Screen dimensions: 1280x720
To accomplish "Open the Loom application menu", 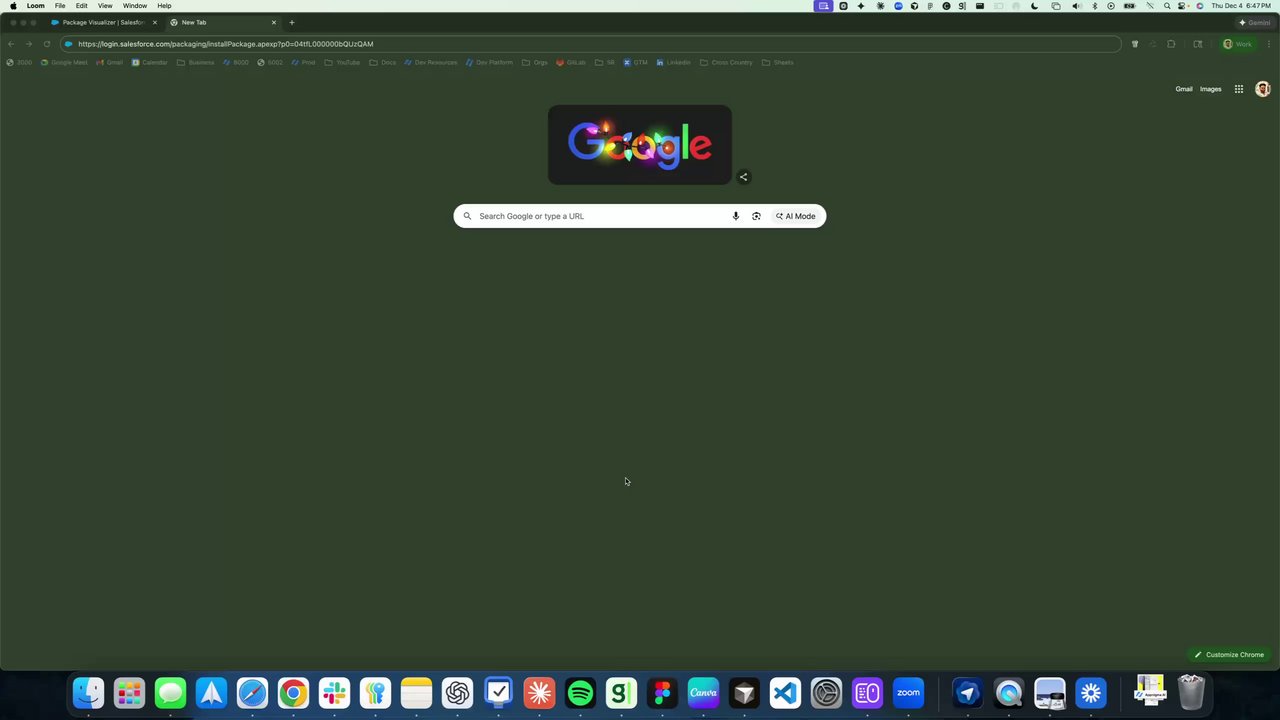I will pyautogui.click(x=35, y=6).
